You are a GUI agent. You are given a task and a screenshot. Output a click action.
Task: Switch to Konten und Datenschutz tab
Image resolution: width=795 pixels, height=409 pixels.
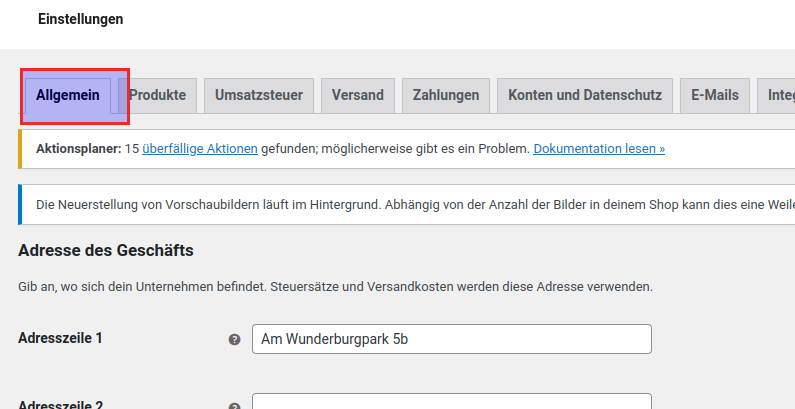[585, 96]
